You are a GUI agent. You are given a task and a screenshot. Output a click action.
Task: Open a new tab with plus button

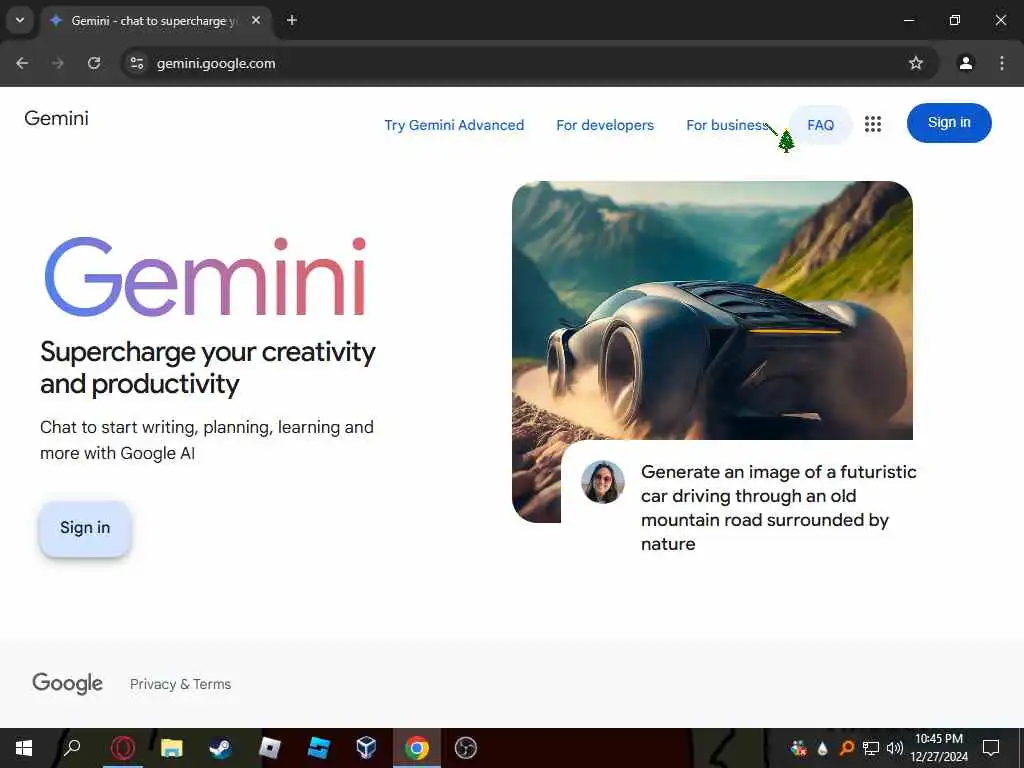[x=292, y=20]
